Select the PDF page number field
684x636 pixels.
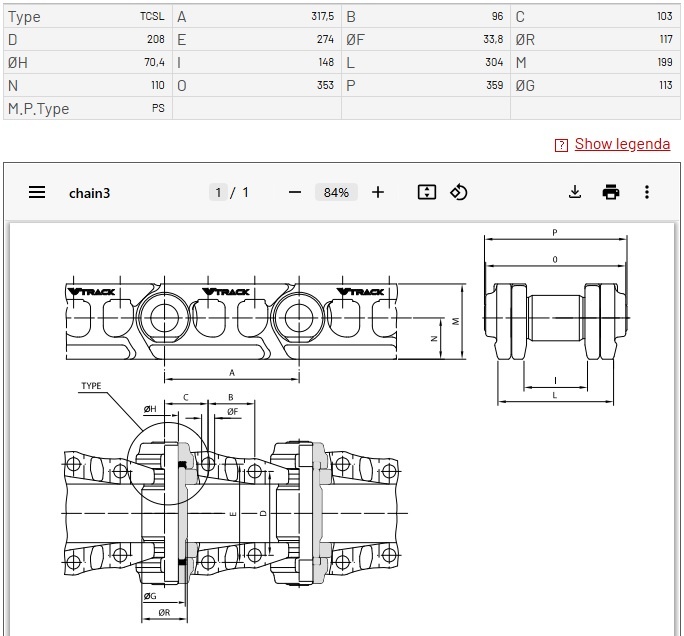(x=218, y=192)
